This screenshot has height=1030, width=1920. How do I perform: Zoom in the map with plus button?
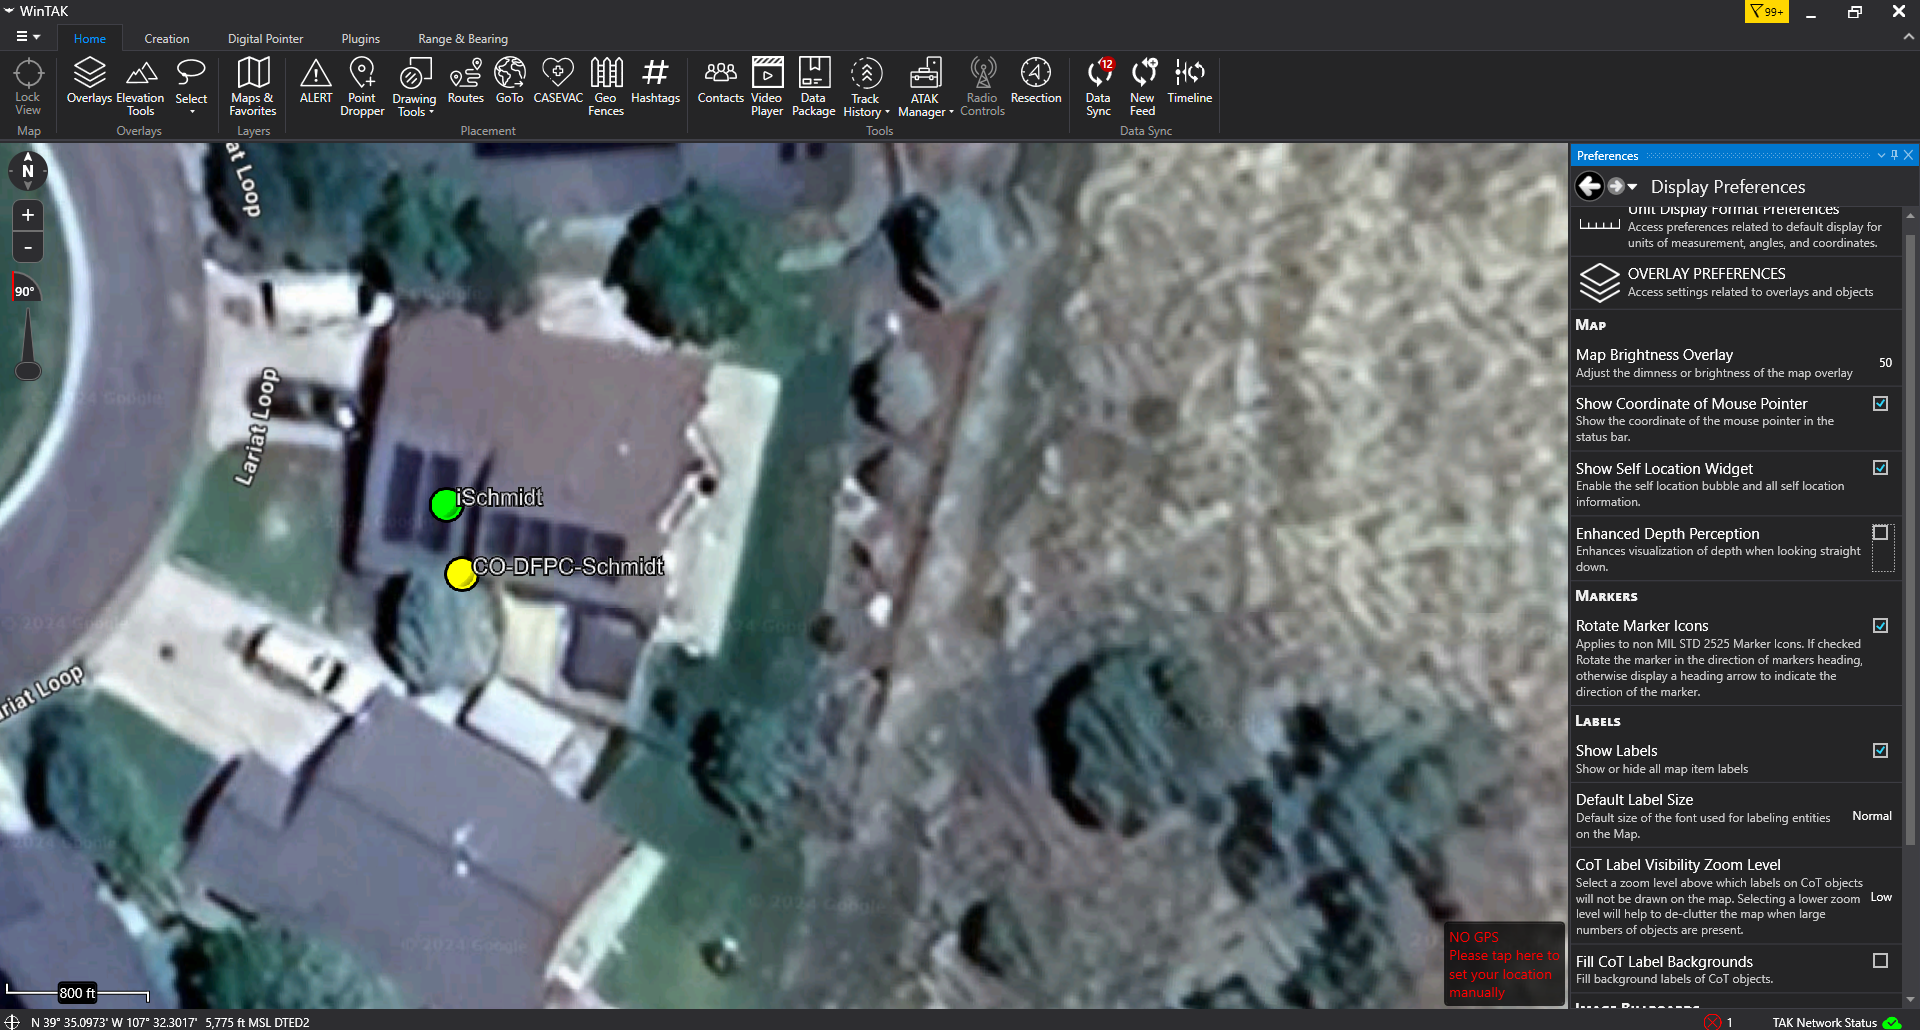(x=28, y=215)
